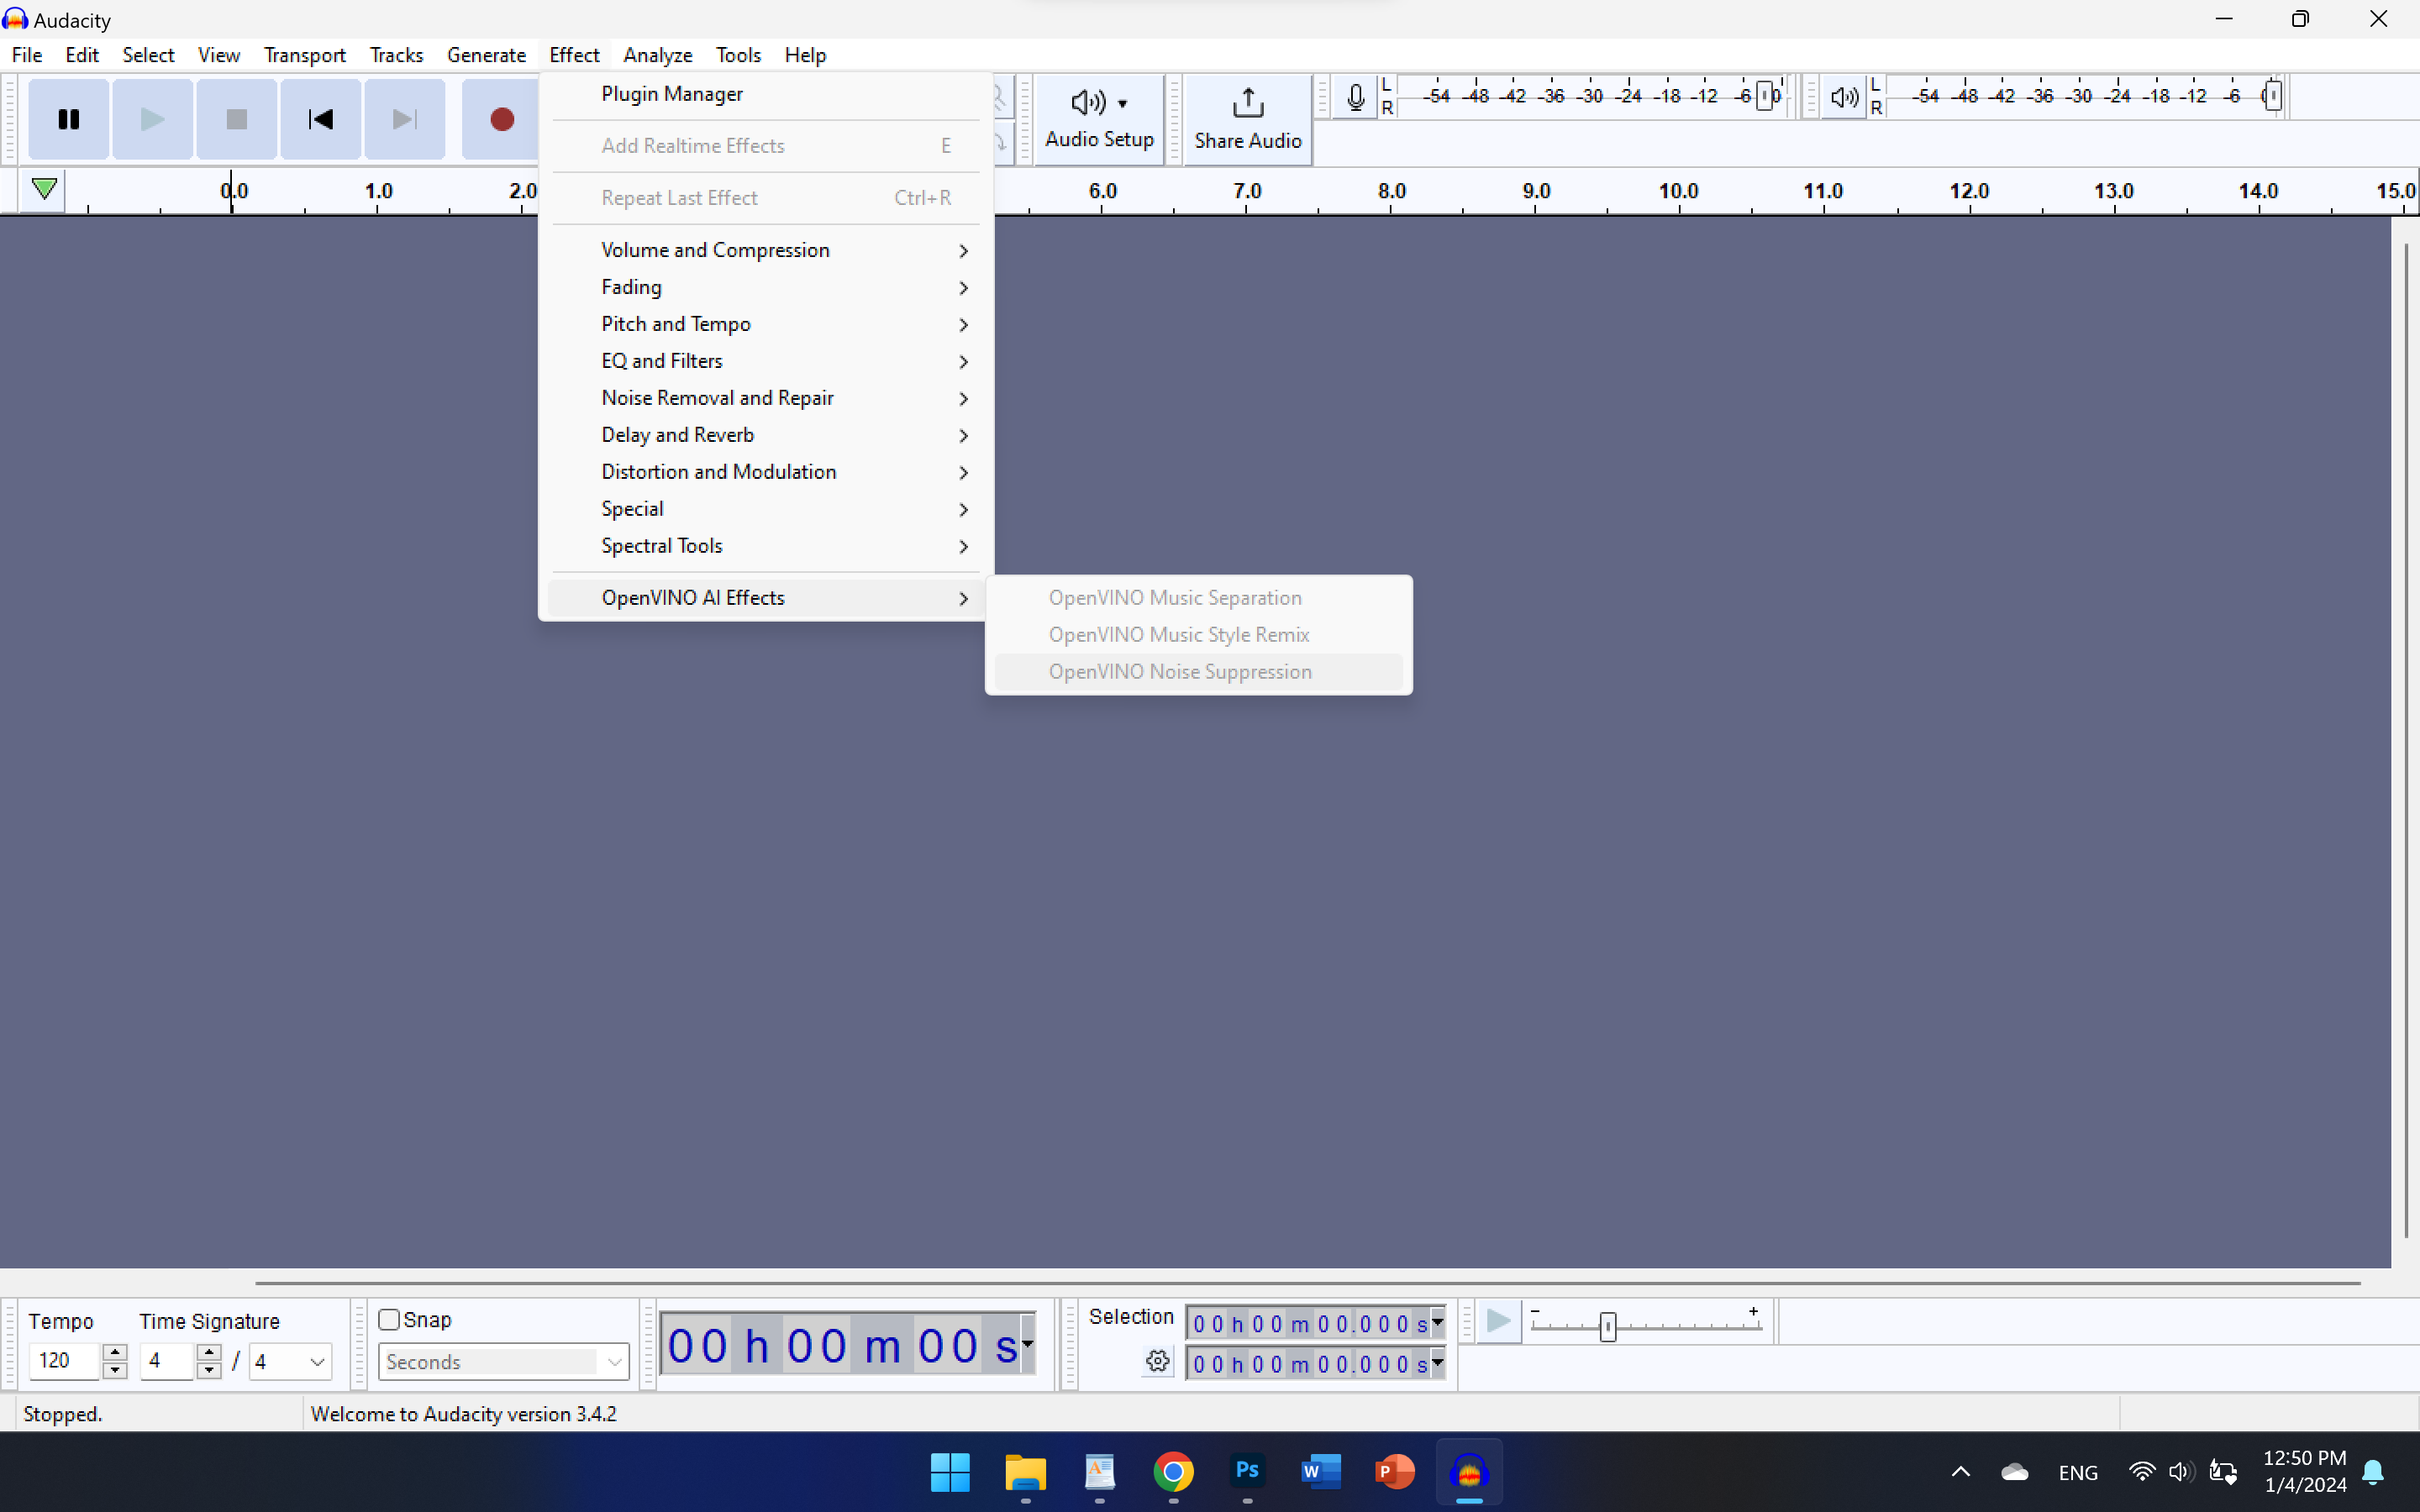Open selection end time format dropdown
This screenshot has width=2420, height=1512.
click(1438, 1363)
